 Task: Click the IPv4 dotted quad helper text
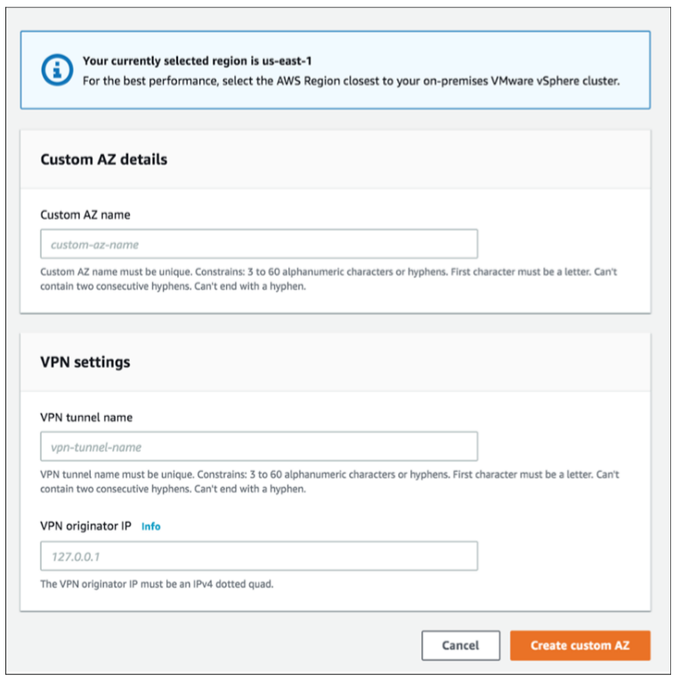pos(157,584)
